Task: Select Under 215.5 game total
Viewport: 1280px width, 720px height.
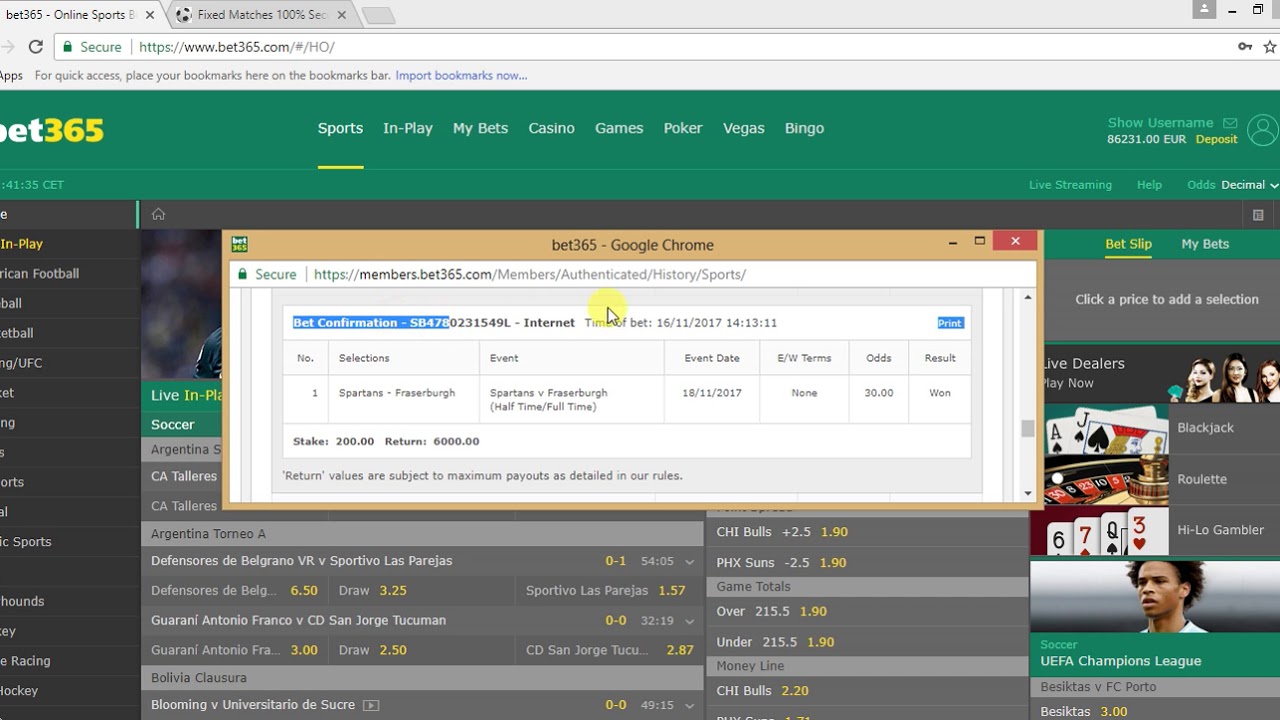Action: click(867, 642)
